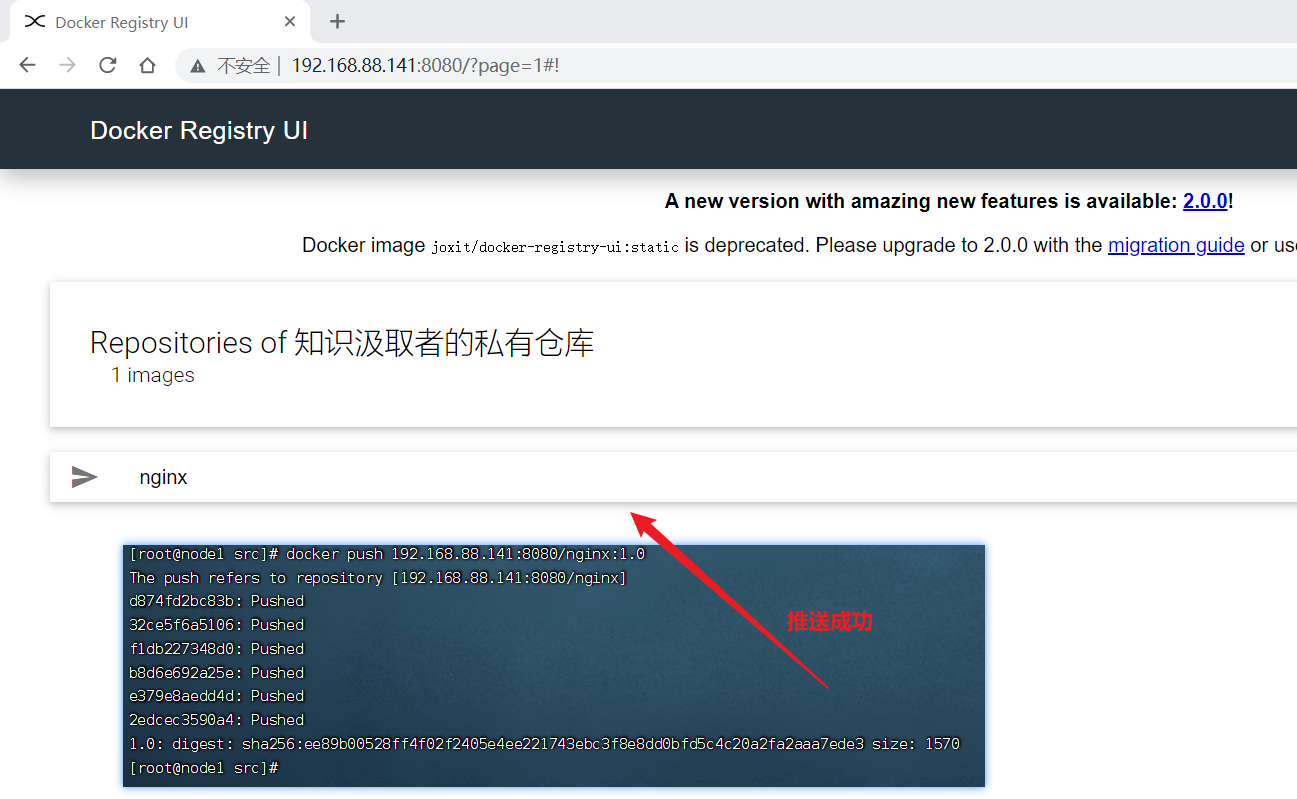Click the 不安全 security label
This screenshot has height=799, width=1297.
click(244, 66)
